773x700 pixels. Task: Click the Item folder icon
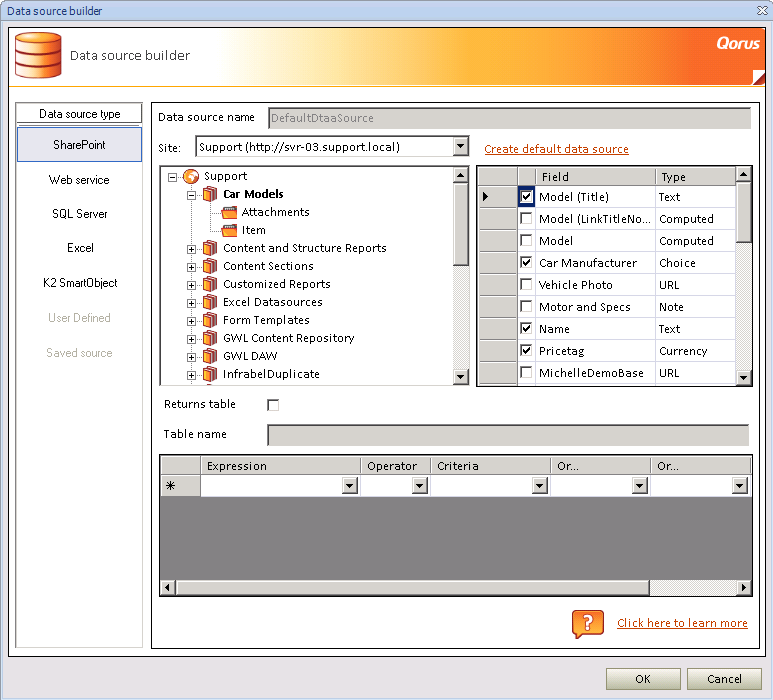pyautogui.click(x=229, y=230)
